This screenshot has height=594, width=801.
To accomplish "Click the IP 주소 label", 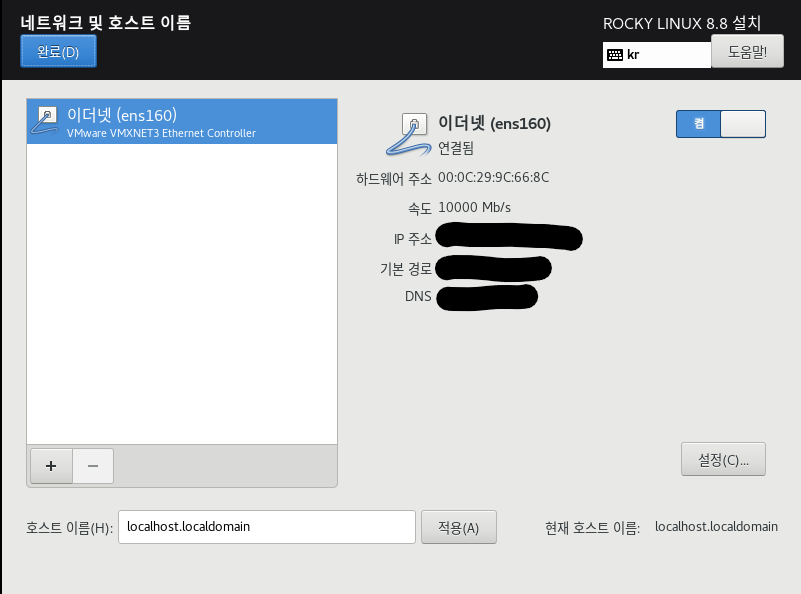I will 413,239.
